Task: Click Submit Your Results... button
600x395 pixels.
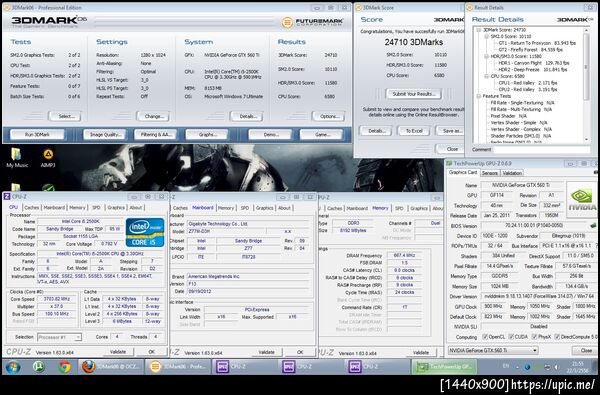Action: click(x=413, y=94)
